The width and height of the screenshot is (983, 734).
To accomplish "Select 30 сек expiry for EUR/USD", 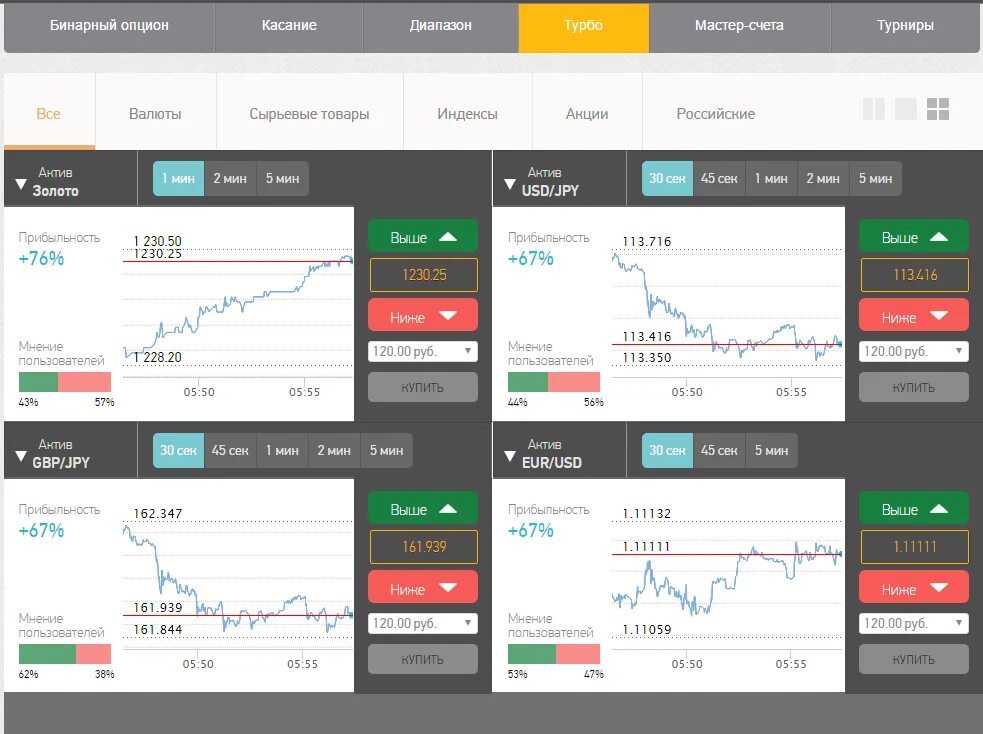I will click(667, 451).
